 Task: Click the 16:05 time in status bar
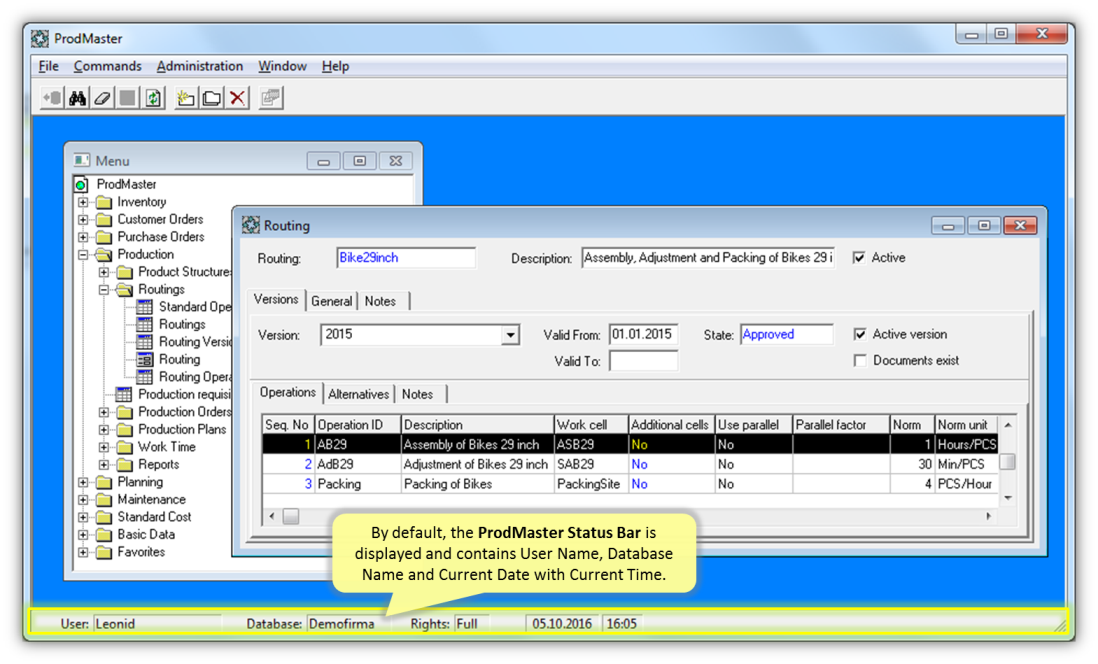point(622,623)
